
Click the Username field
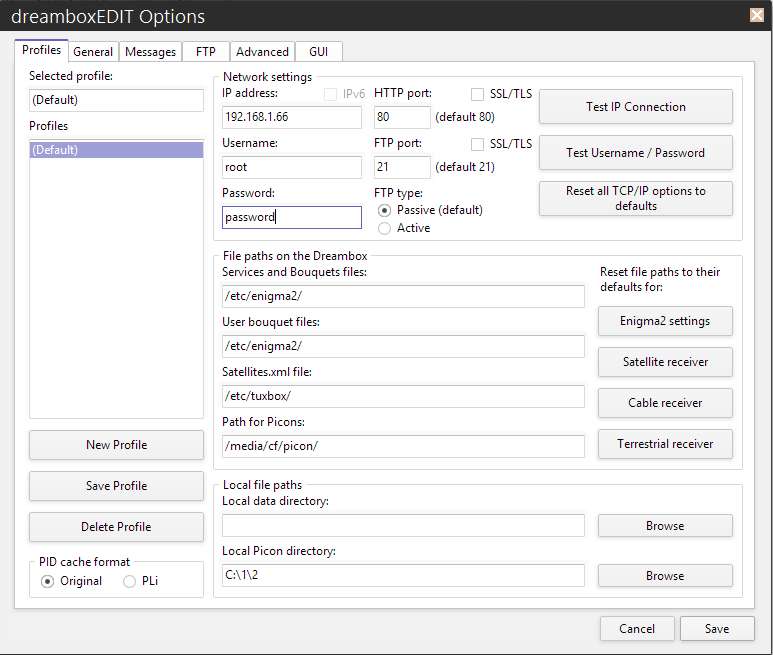tap(291, 167)
